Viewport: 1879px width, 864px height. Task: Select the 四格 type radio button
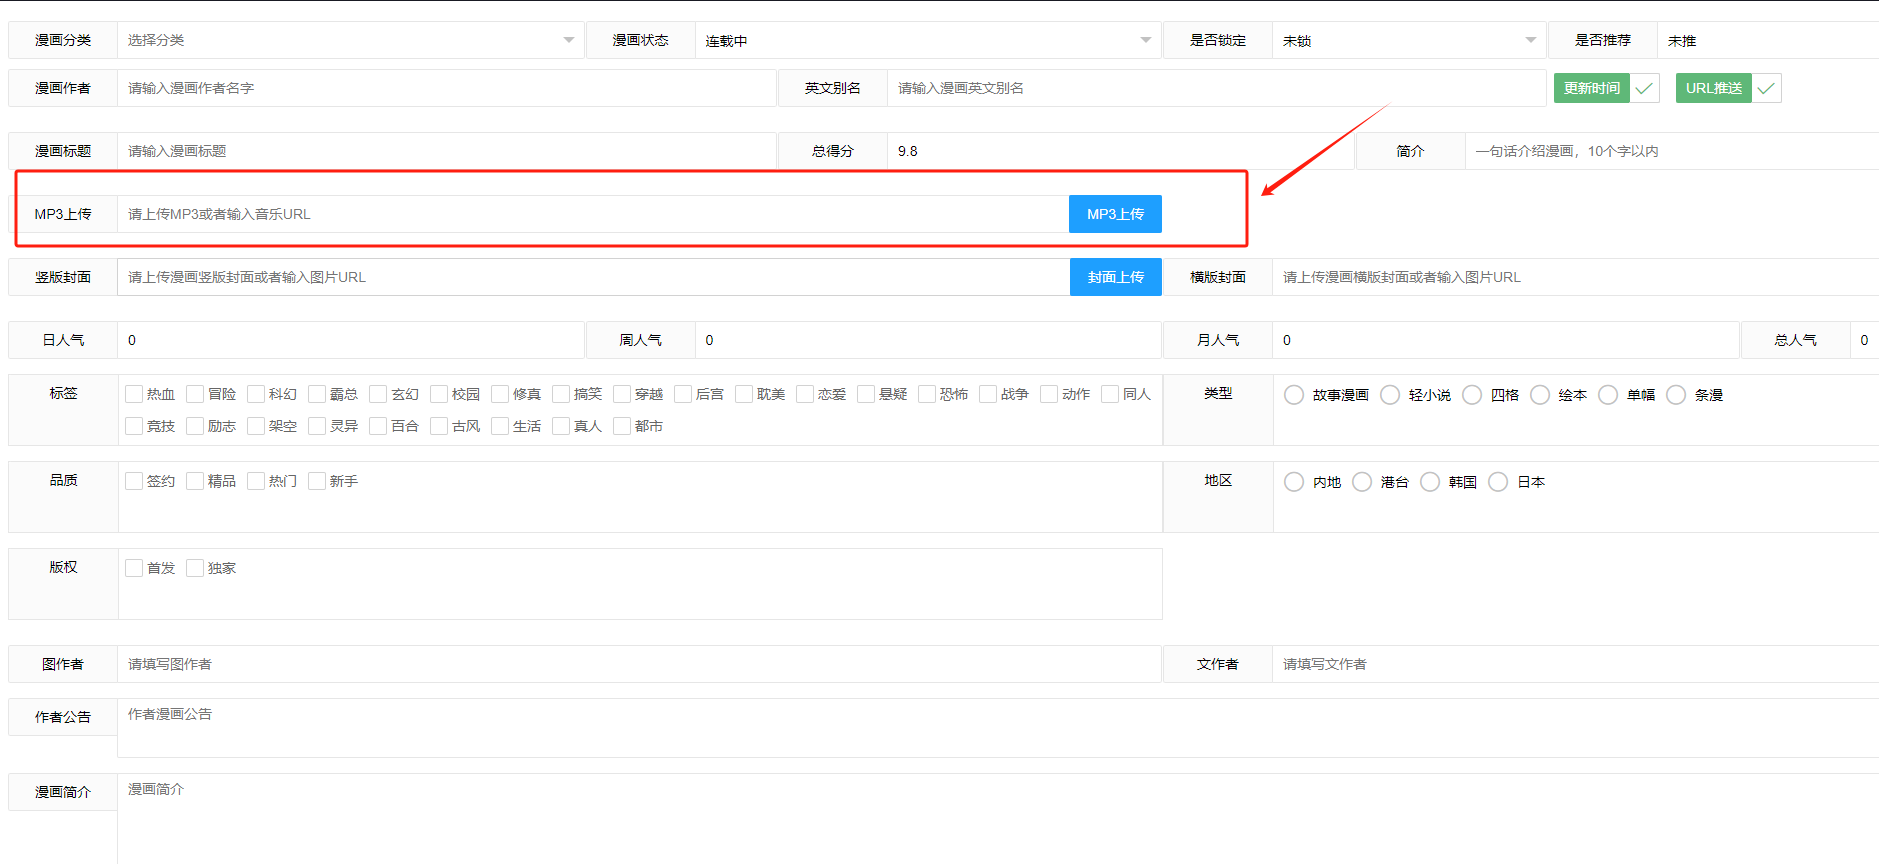click(1472, 395)
